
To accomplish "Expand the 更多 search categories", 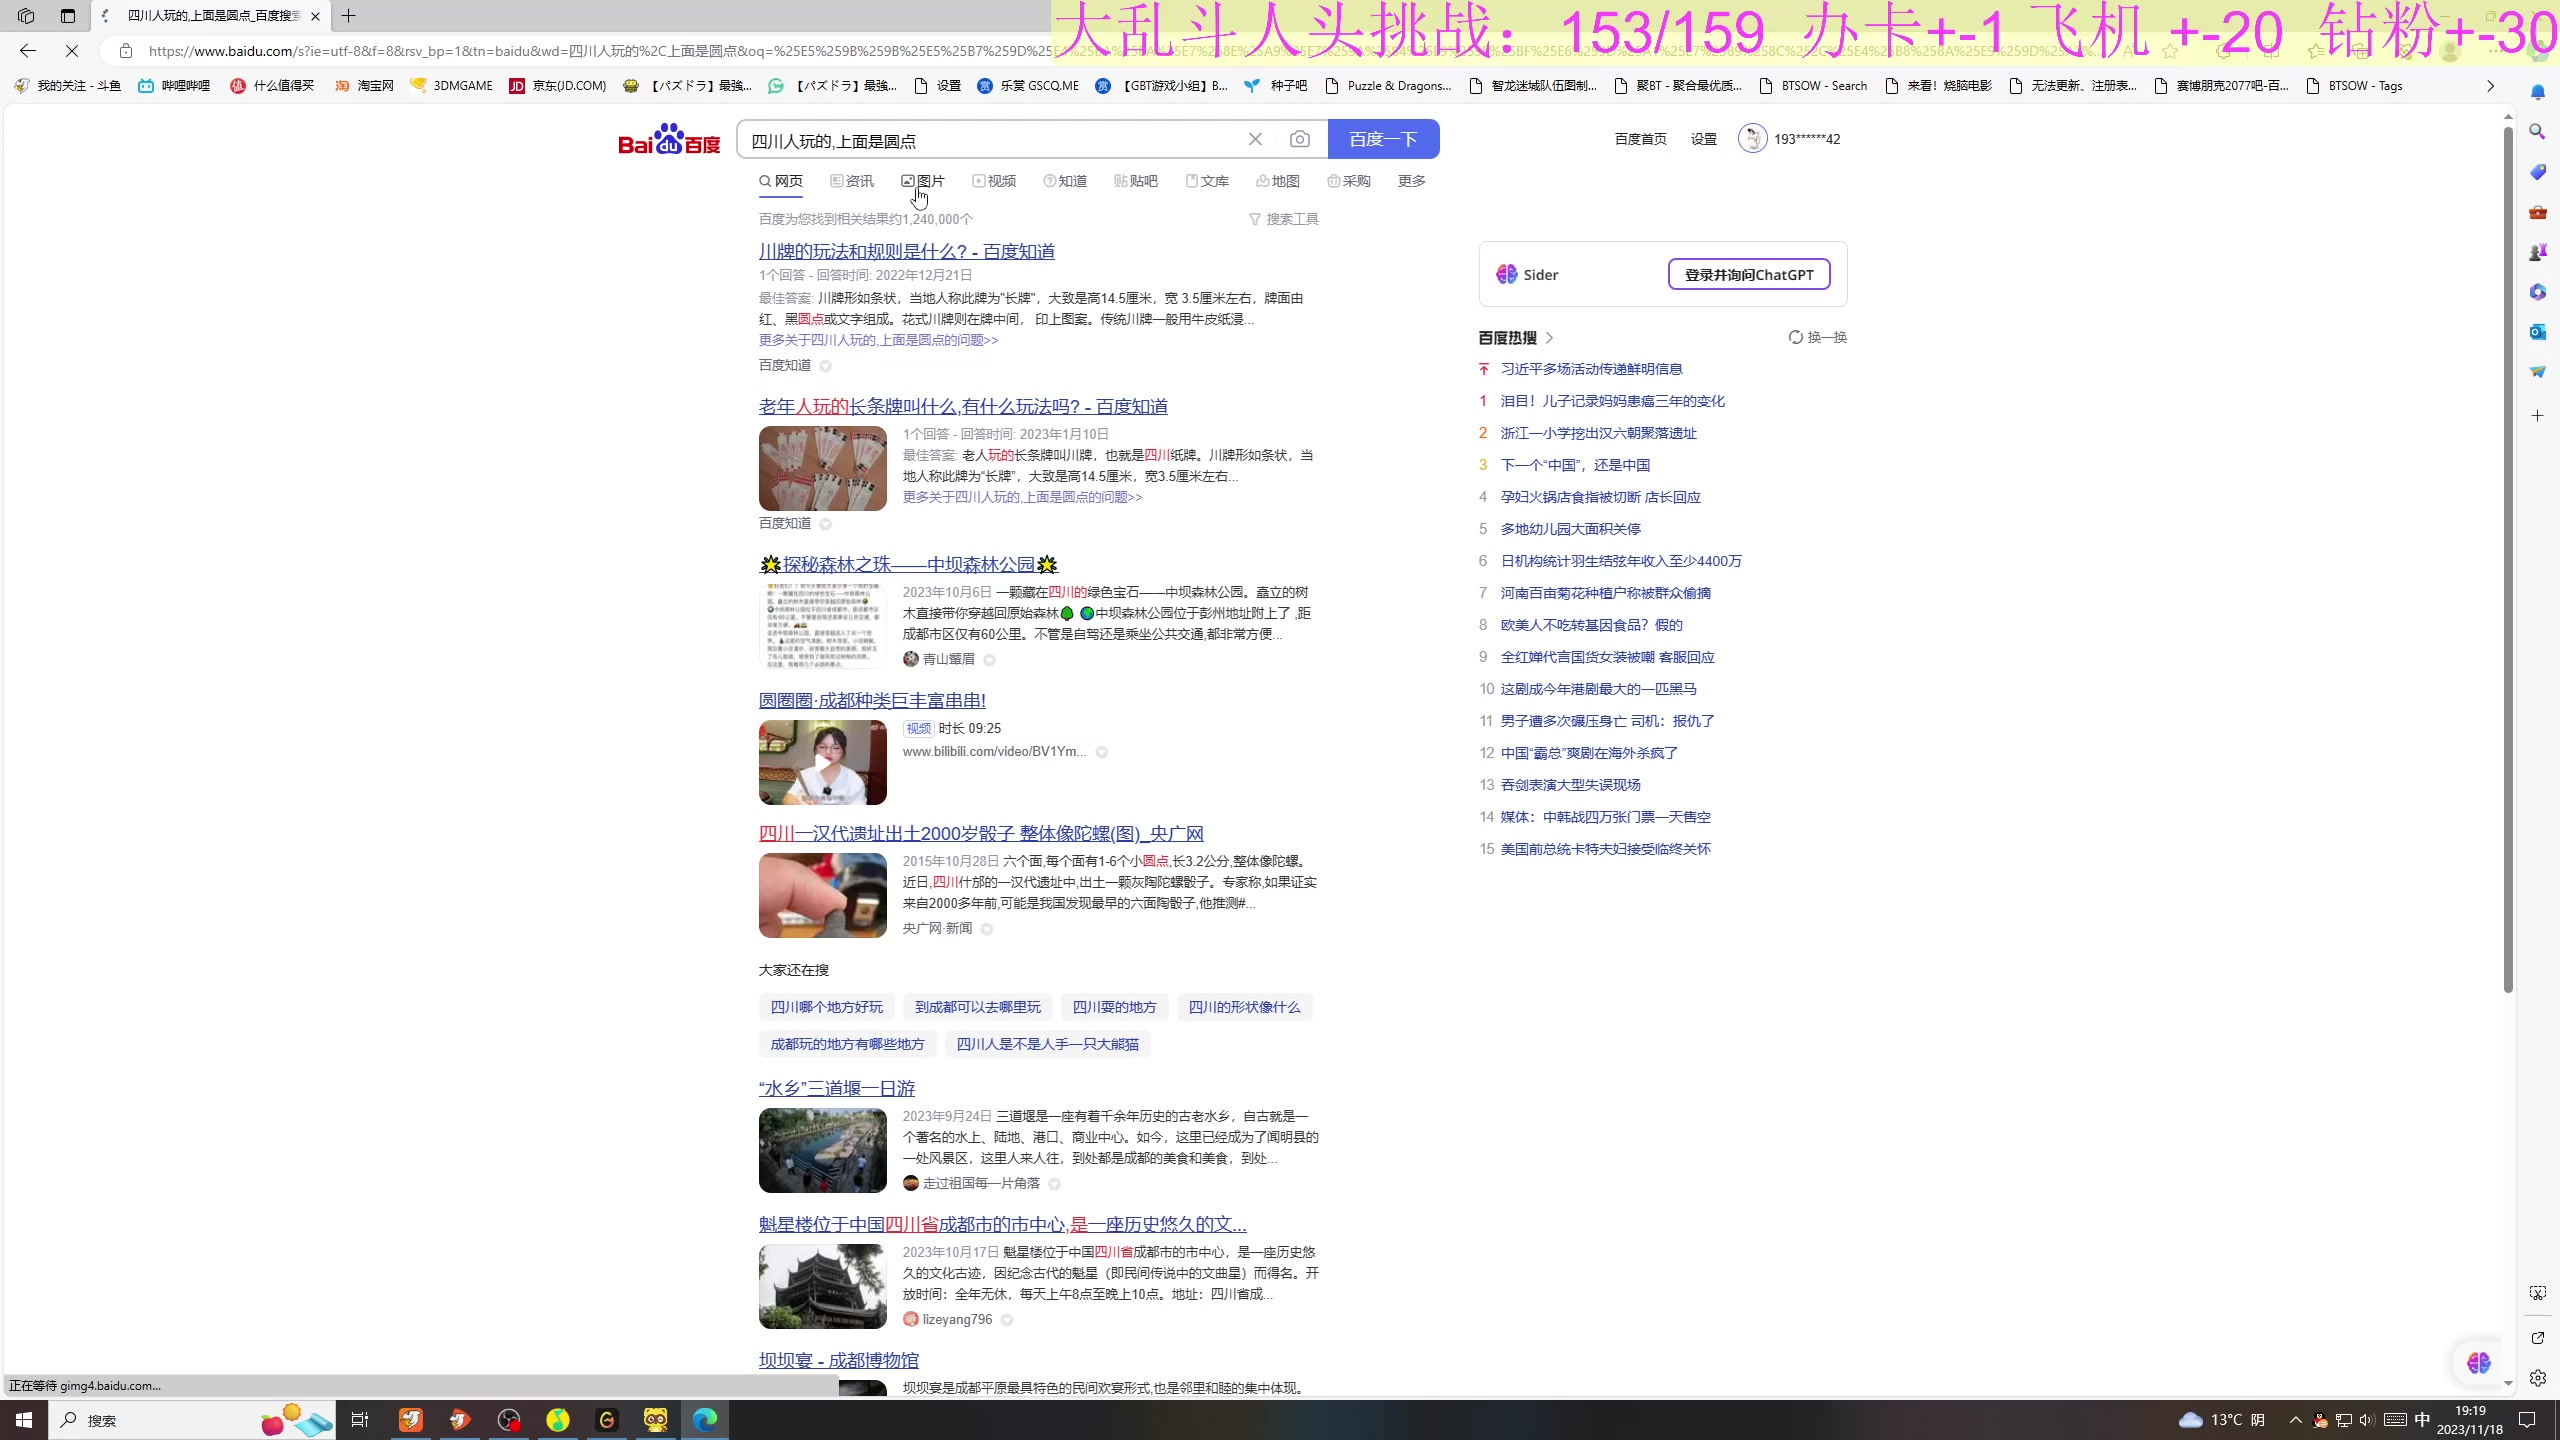I will click(1411, 181).
